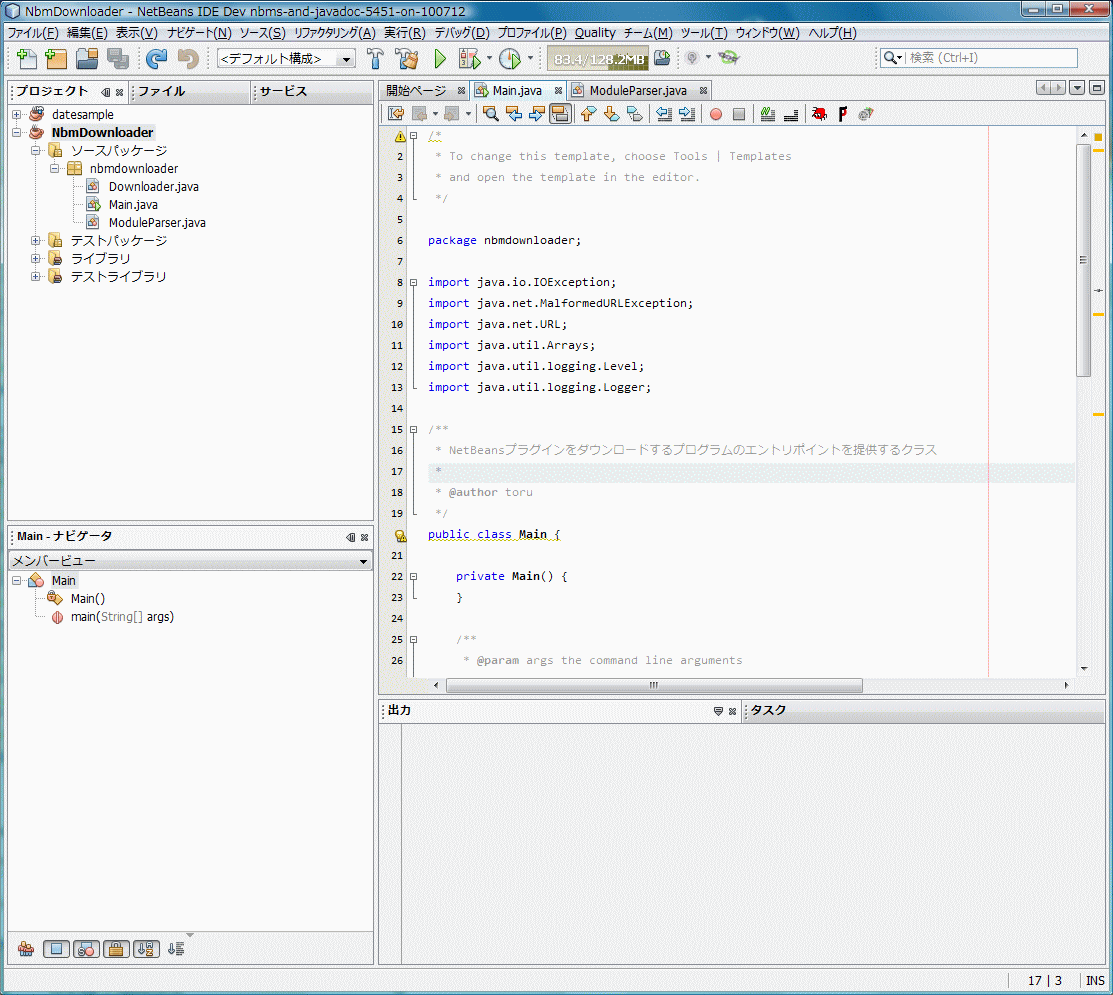Profile the project with the clock icon
The height and width of the screenshot is (995, 1113).
pos(510,58)
